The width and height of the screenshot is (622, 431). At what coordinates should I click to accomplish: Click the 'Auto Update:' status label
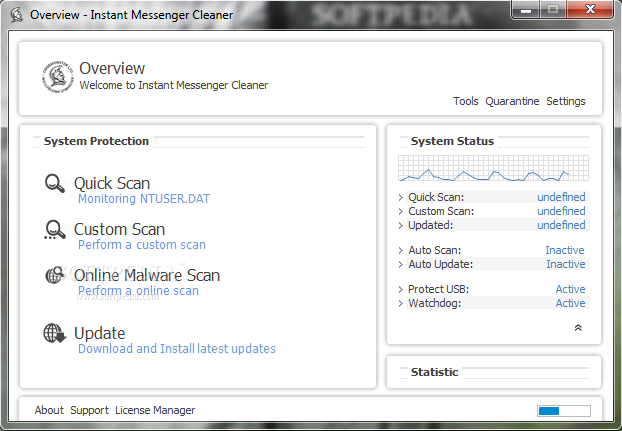click(441, 264)
